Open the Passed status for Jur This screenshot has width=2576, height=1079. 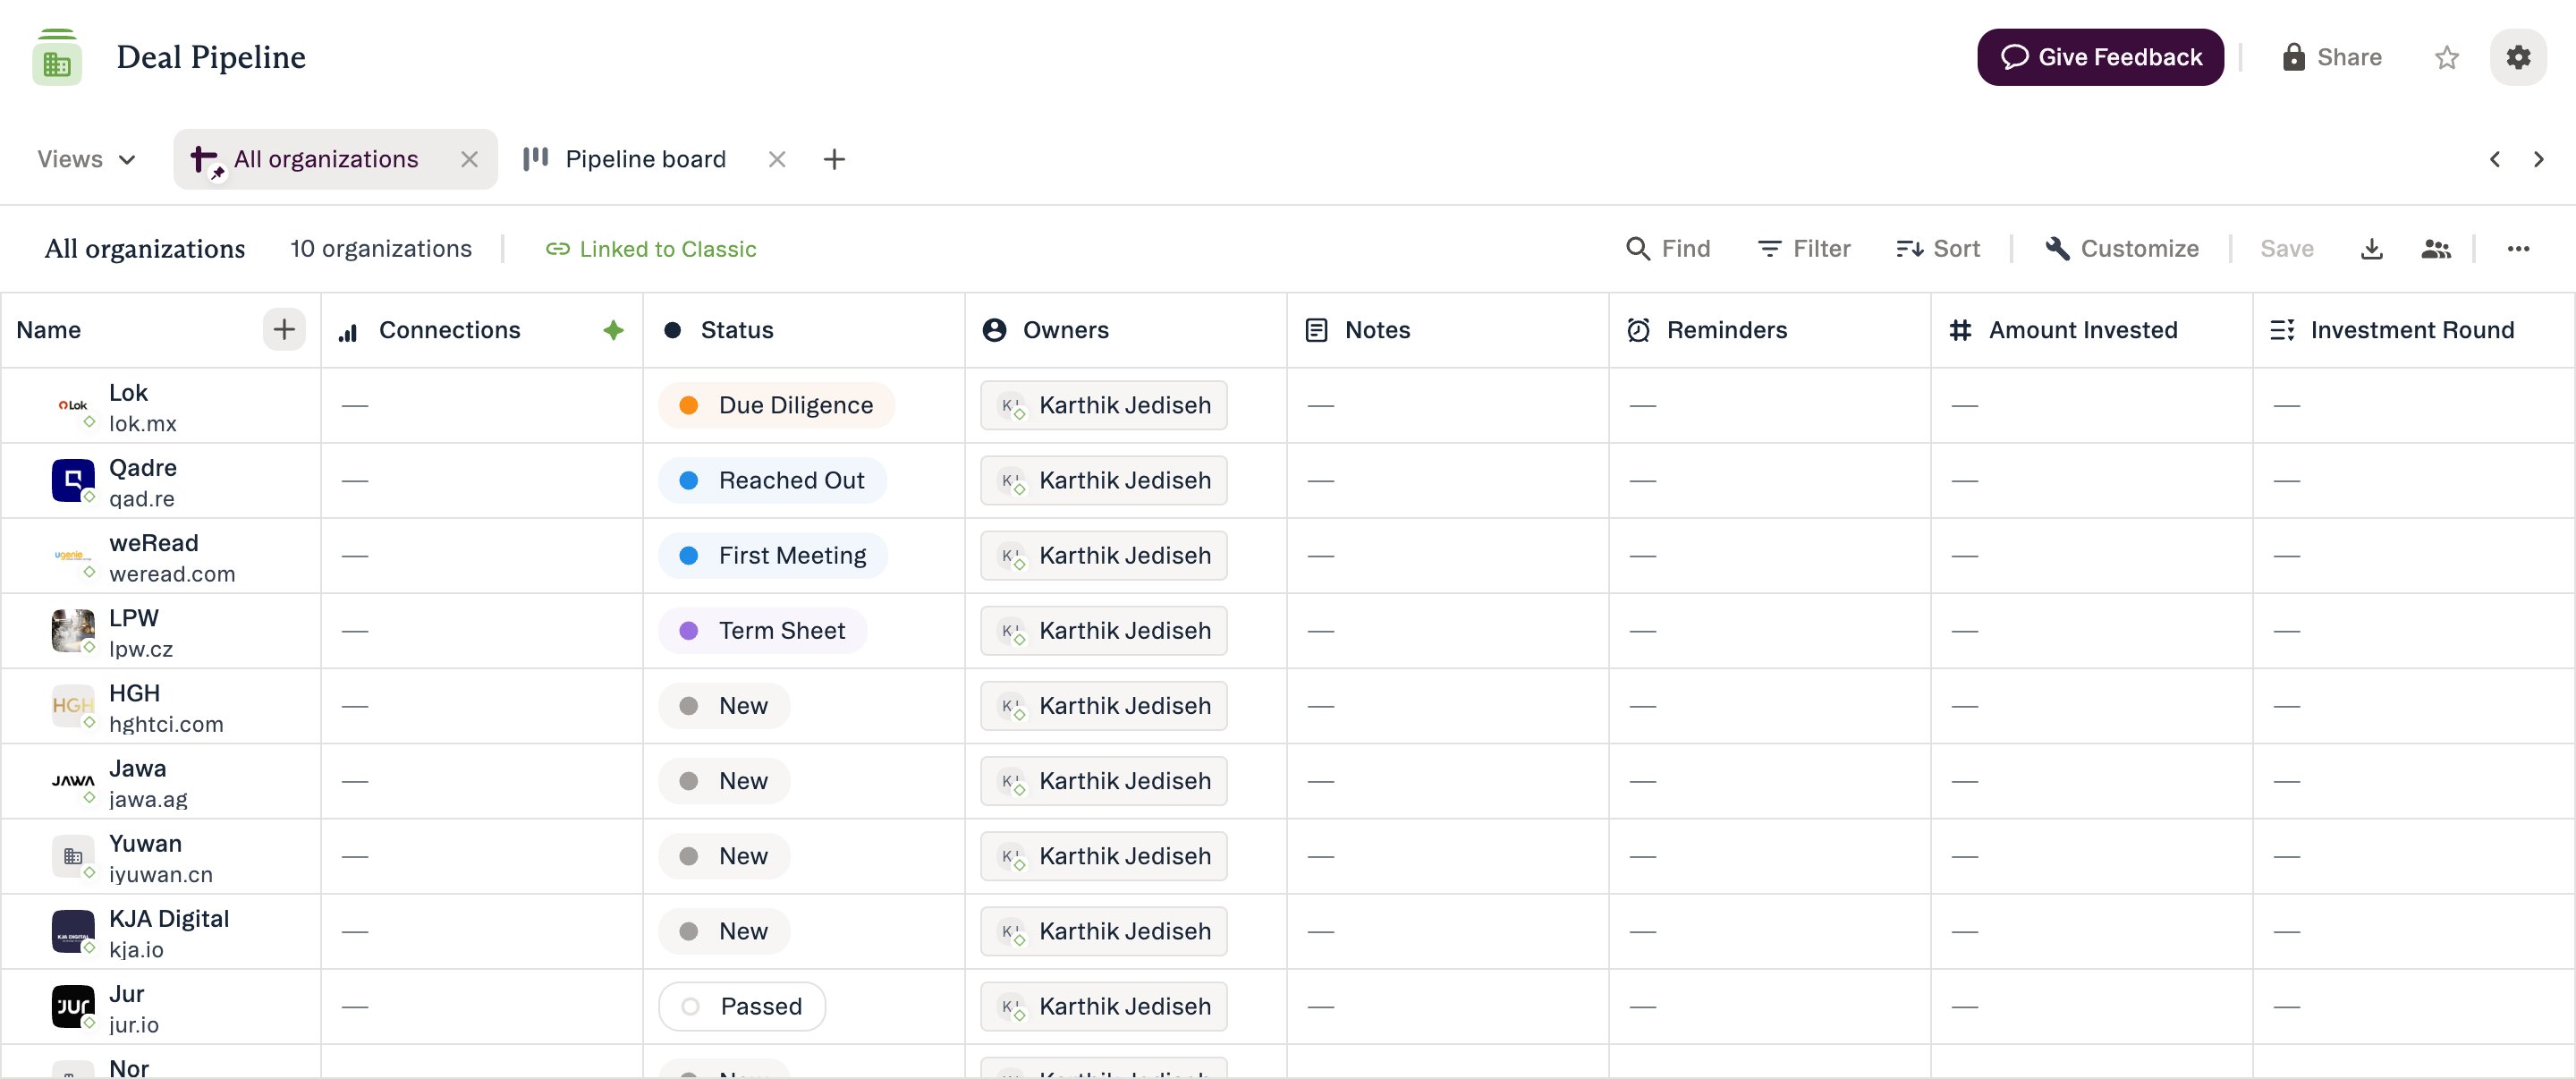click(742, 1006)
